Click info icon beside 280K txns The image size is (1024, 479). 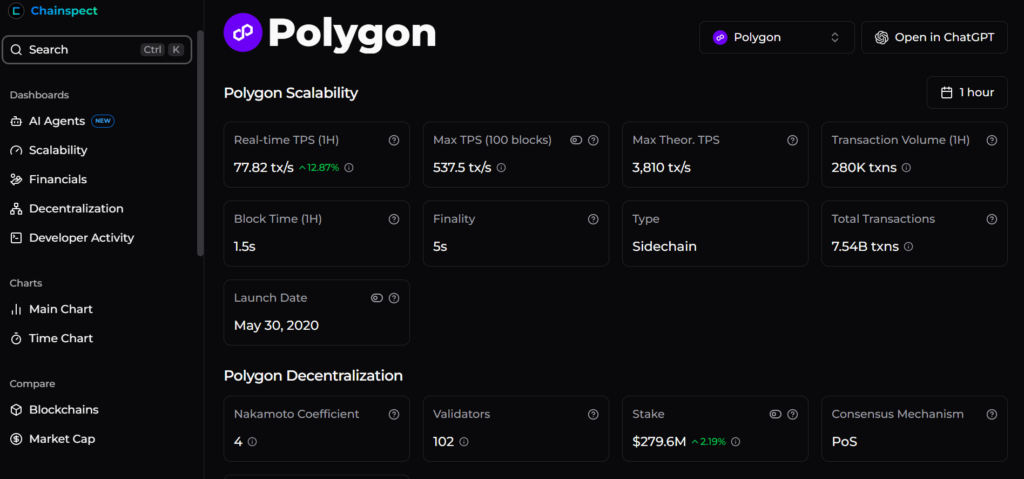pos(906,167)
